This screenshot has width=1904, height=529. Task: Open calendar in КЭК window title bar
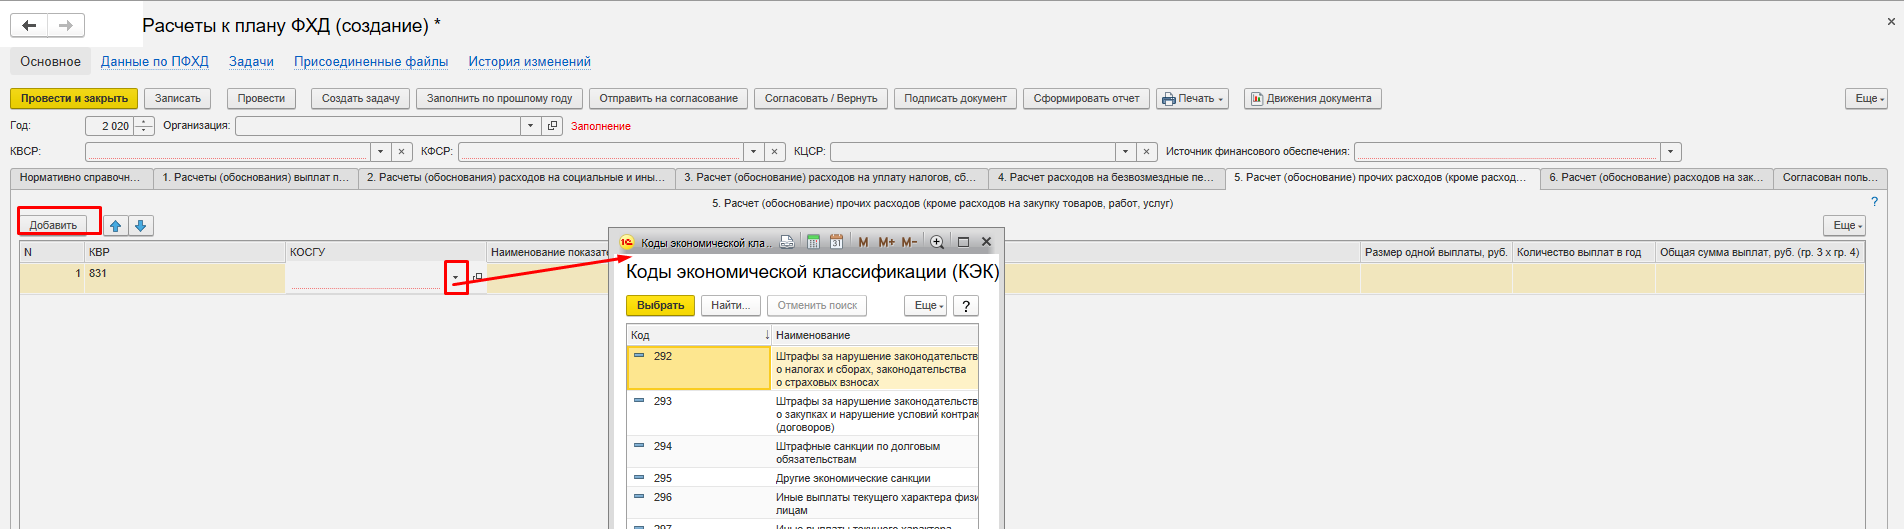(836, 242)
